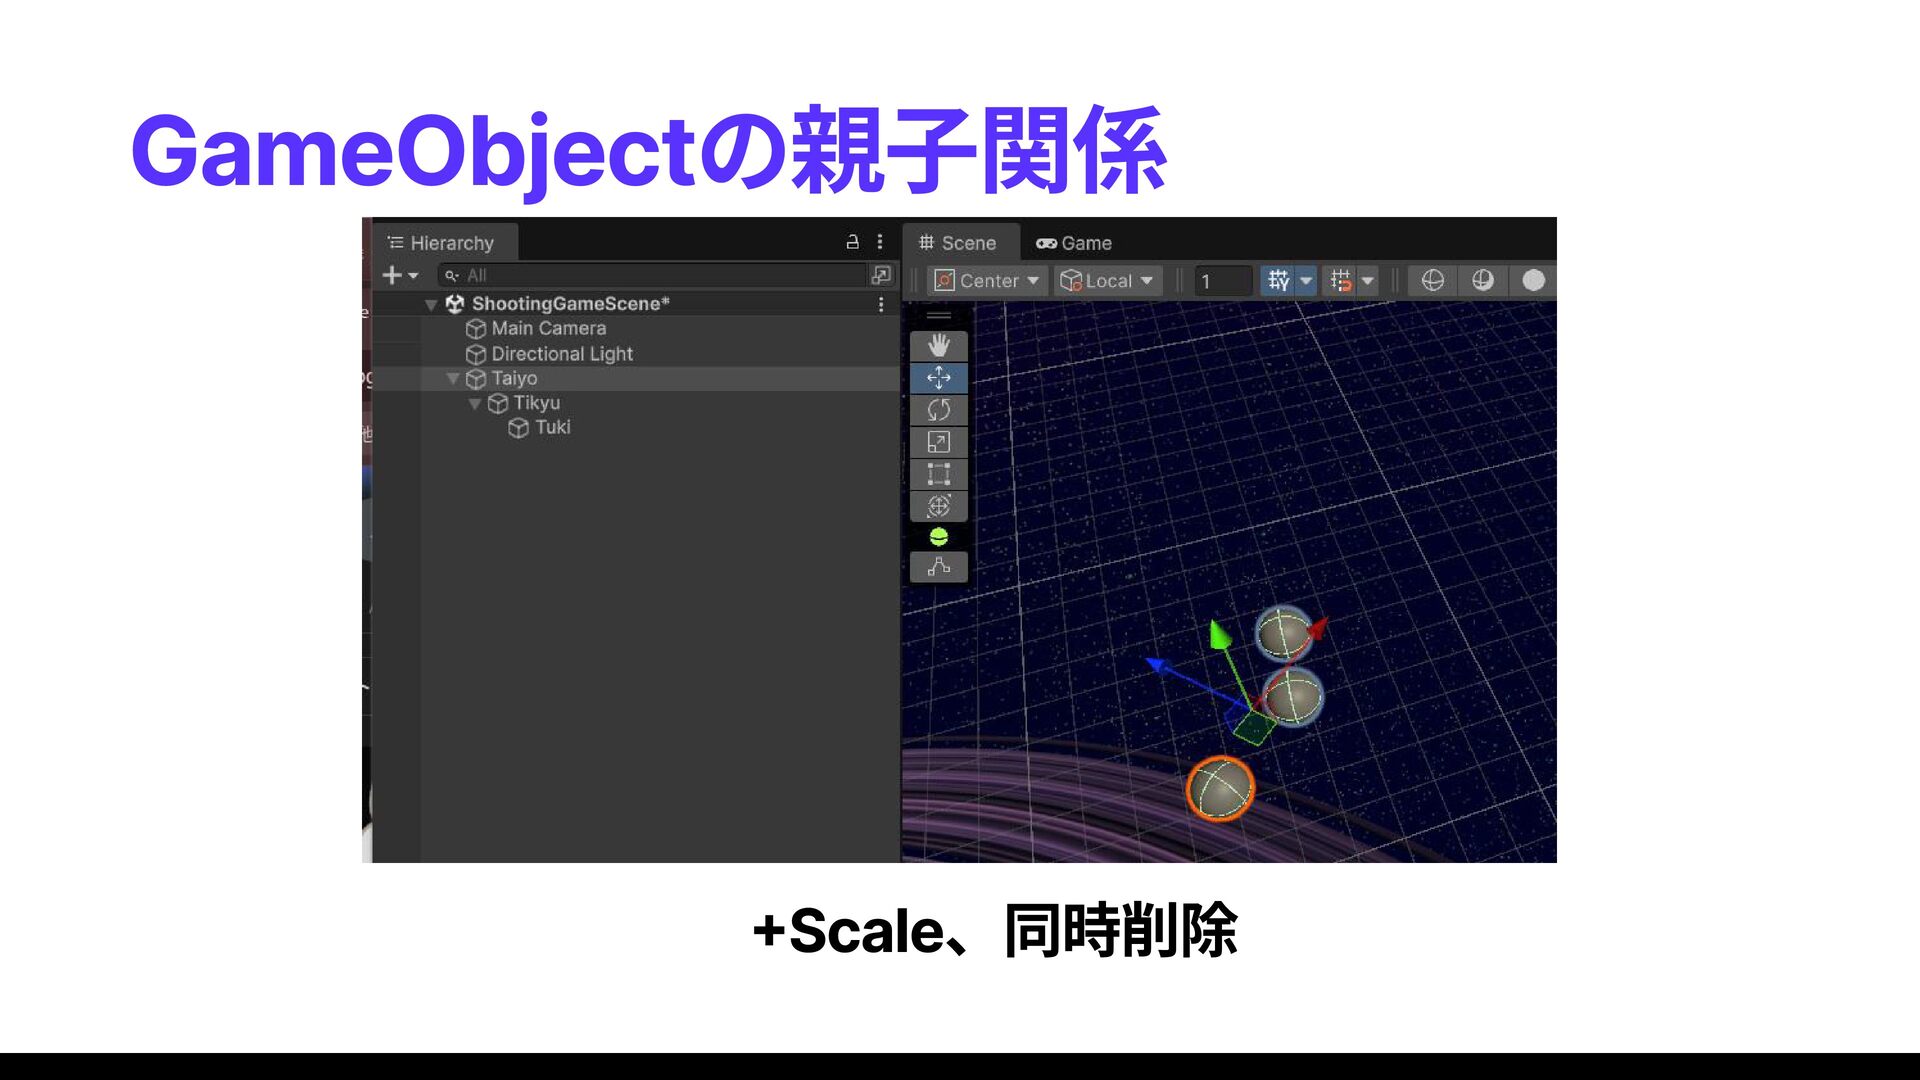Open the Center pivot mode dropdown
Viewport: 1920px width, 1080px height.
click(986, 281)
